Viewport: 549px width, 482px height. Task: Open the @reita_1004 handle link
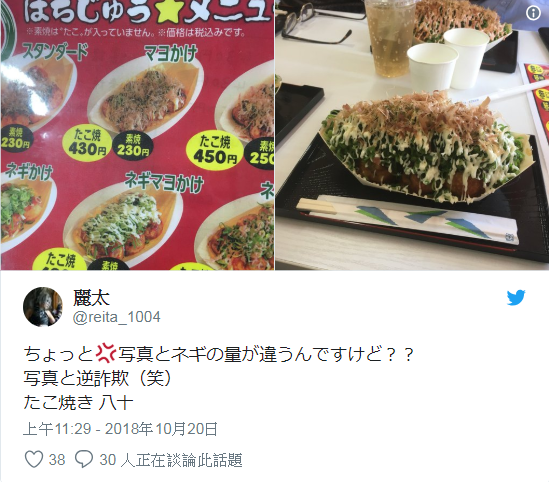coord(117,317)
